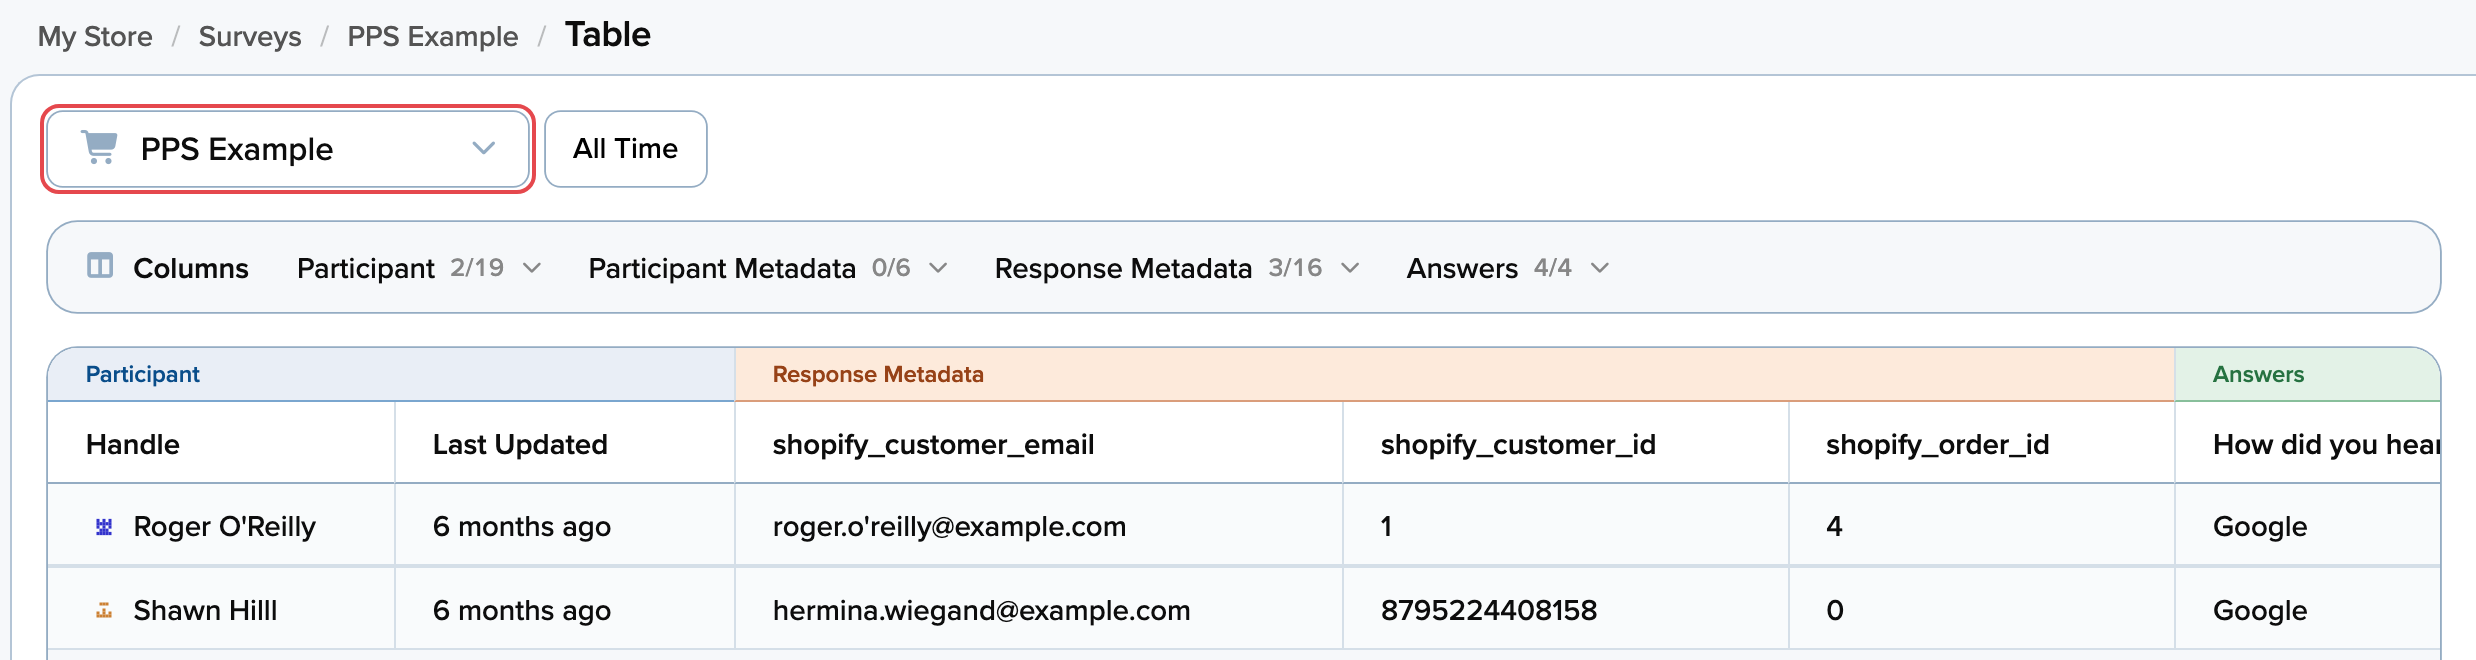The image size is (2476, 660).
Task: Click hermina.wiegand@example.com email cell
Action: 1039,610
